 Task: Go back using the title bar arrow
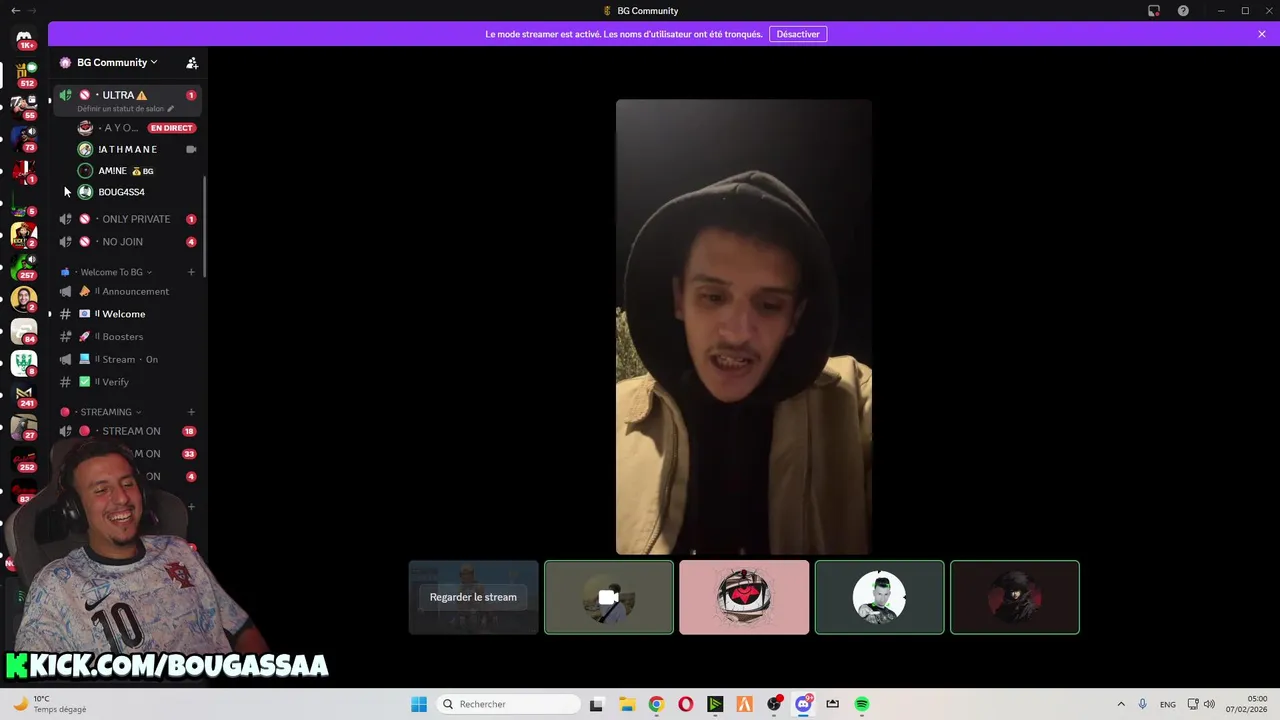[15, 11]
